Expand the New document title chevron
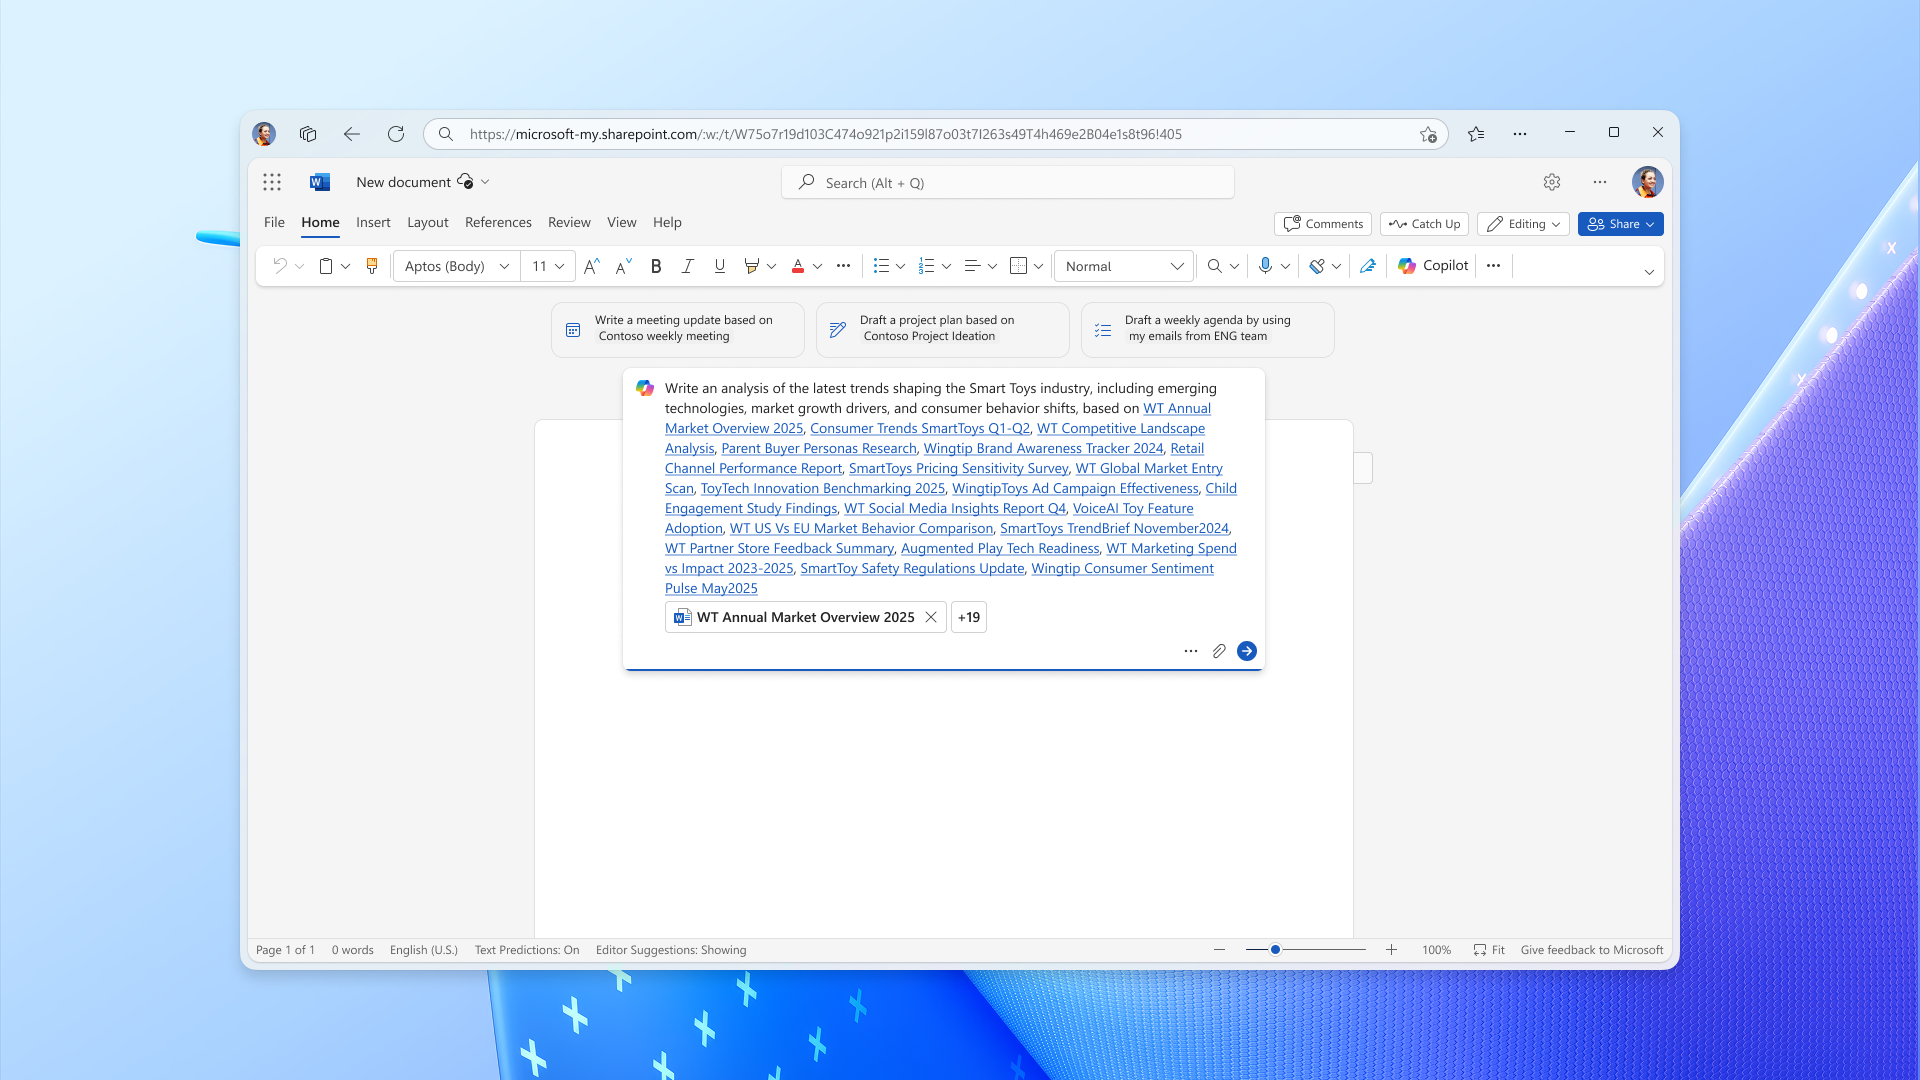Viewport: 1920px width, 1080px height. tap(485, 182)
